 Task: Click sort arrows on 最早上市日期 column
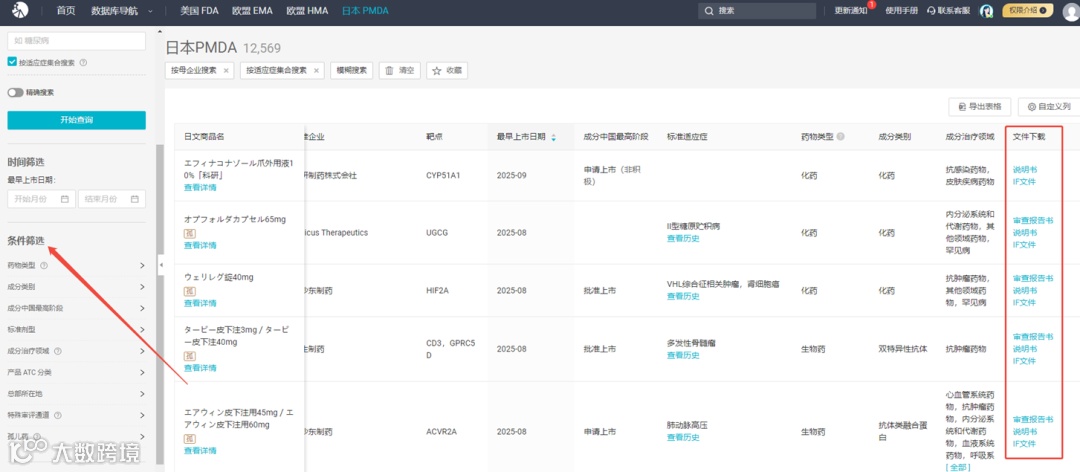553,137
